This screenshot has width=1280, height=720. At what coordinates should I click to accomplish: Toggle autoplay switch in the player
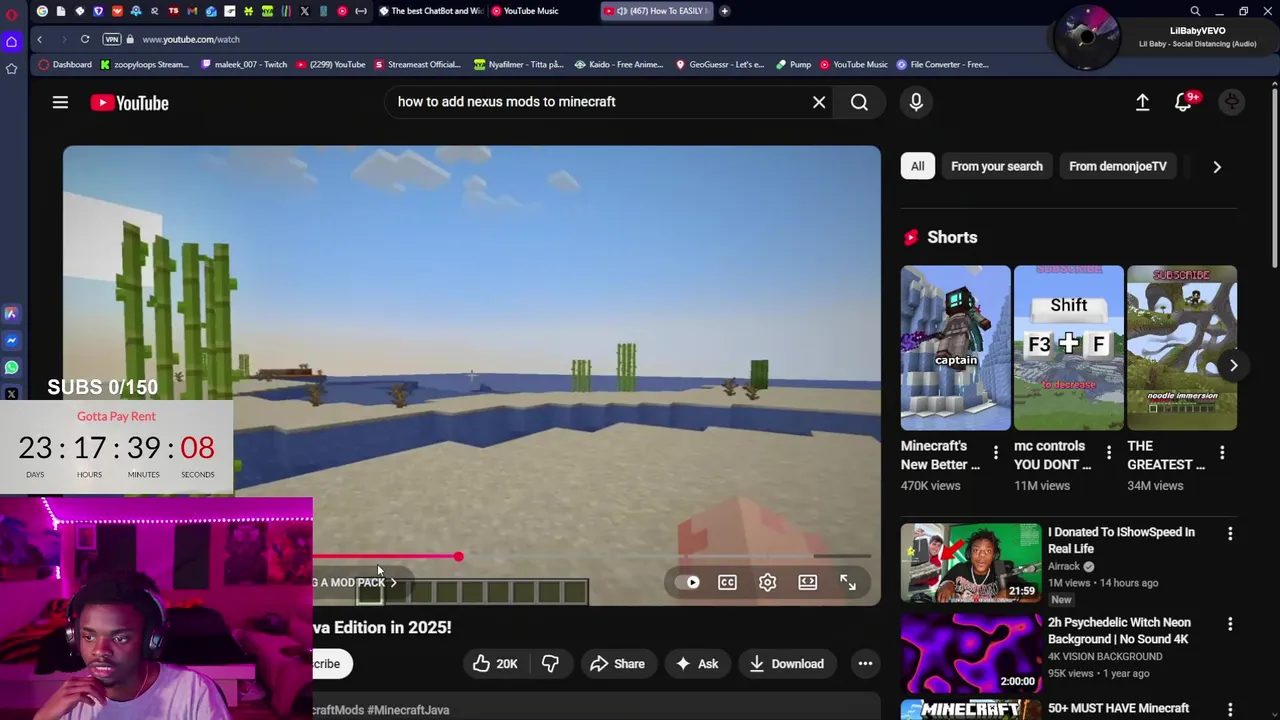point(688,582)
